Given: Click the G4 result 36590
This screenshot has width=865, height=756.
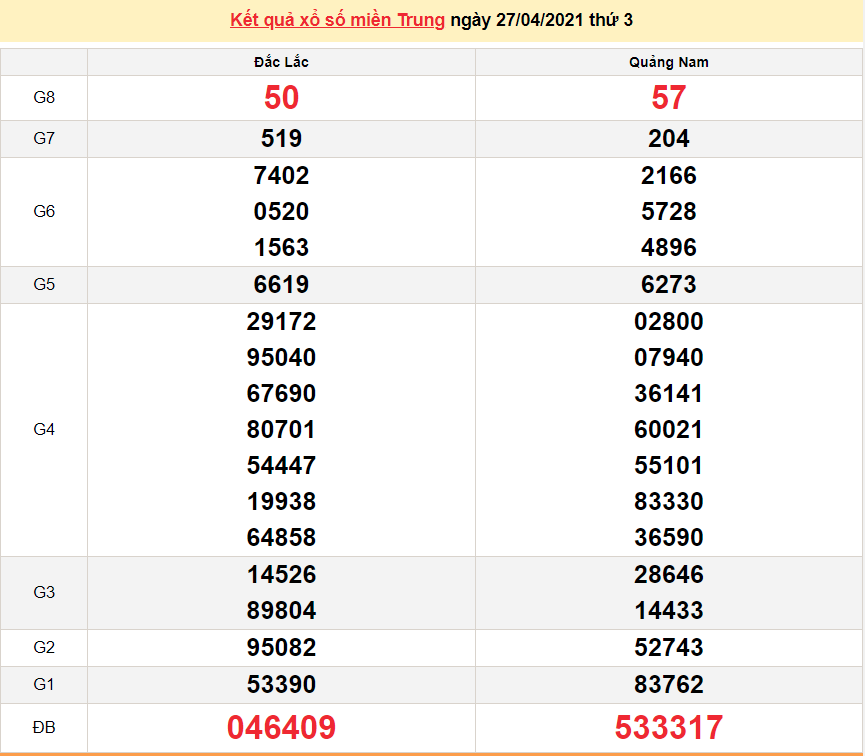Looking at the screenshot, I should click(x=669, y=537).
